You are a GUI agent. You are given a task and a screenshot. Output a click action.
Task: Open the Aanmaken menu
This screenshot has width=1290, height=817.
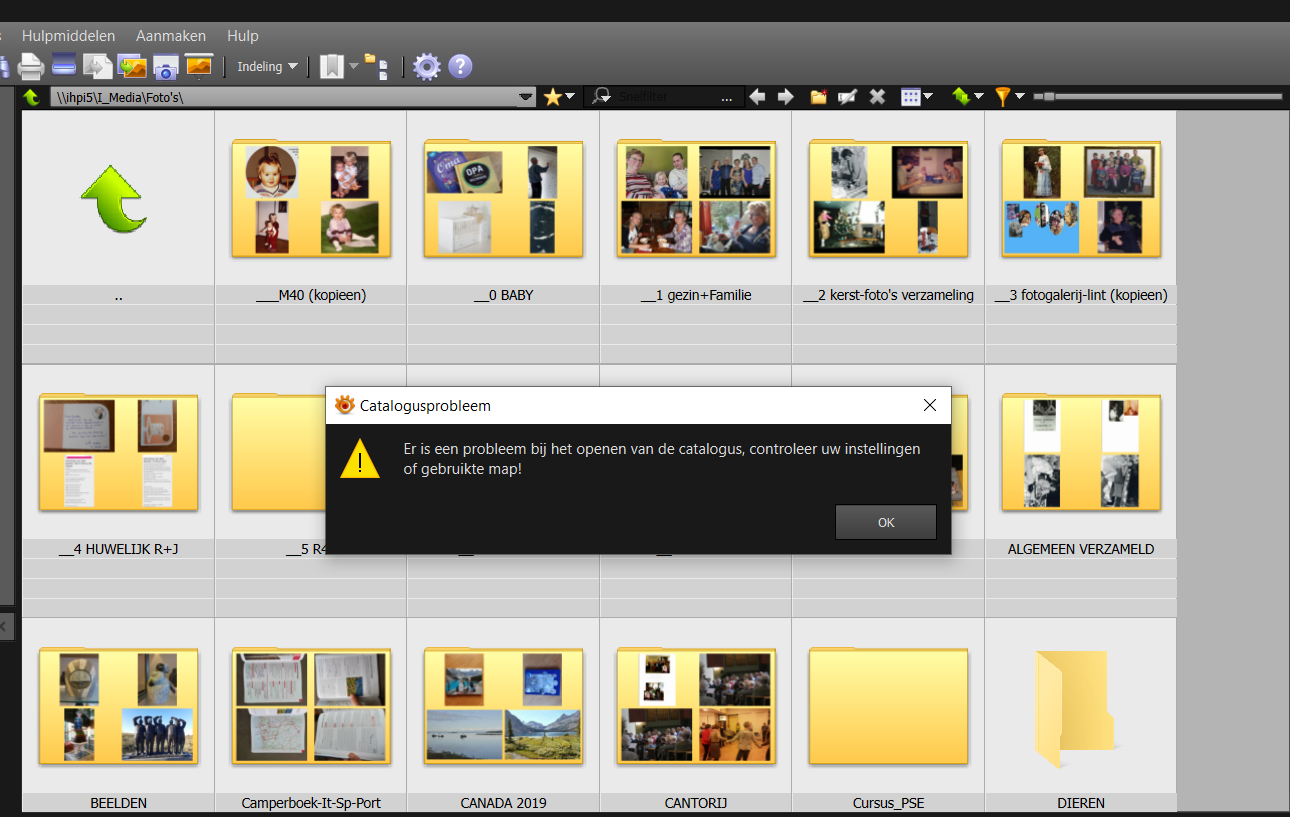point(171,35)
